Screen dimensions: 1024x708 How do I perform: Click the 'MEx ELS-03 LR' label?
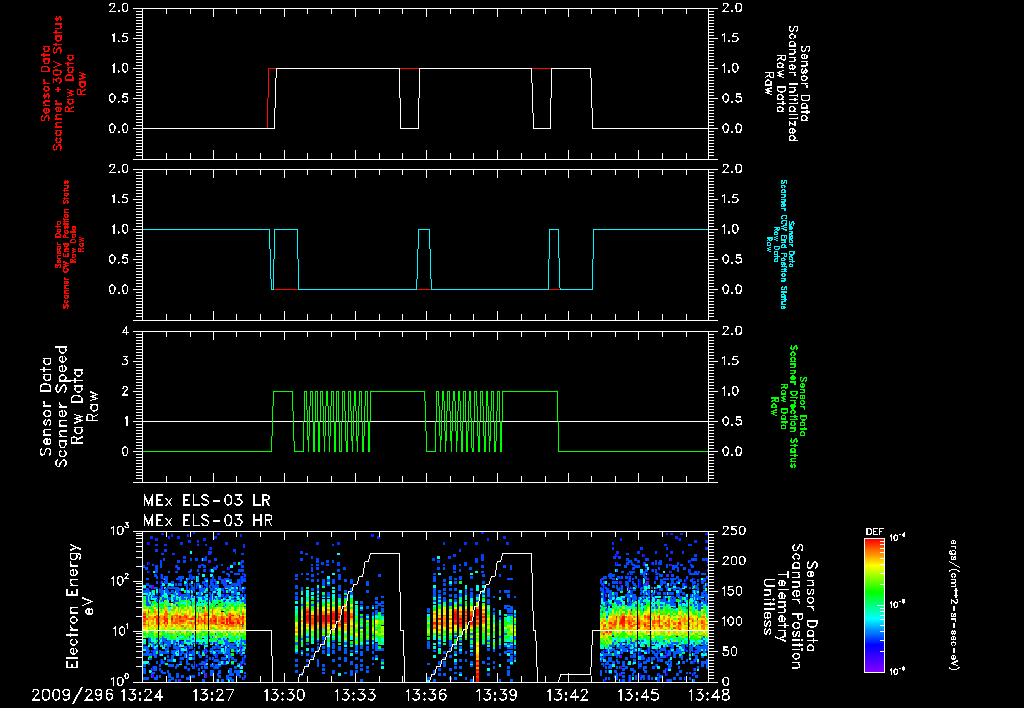point(206,501)
